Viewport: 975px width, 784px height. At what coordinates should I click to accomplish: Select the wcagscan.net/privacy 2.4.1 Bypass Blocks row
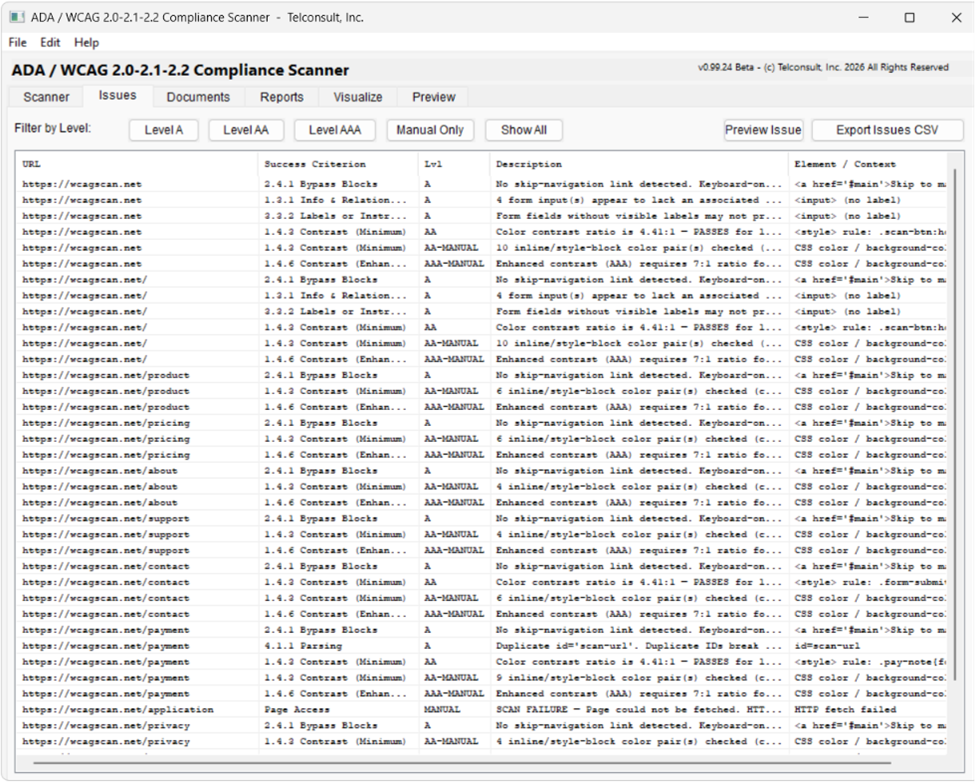coord(482,726)
